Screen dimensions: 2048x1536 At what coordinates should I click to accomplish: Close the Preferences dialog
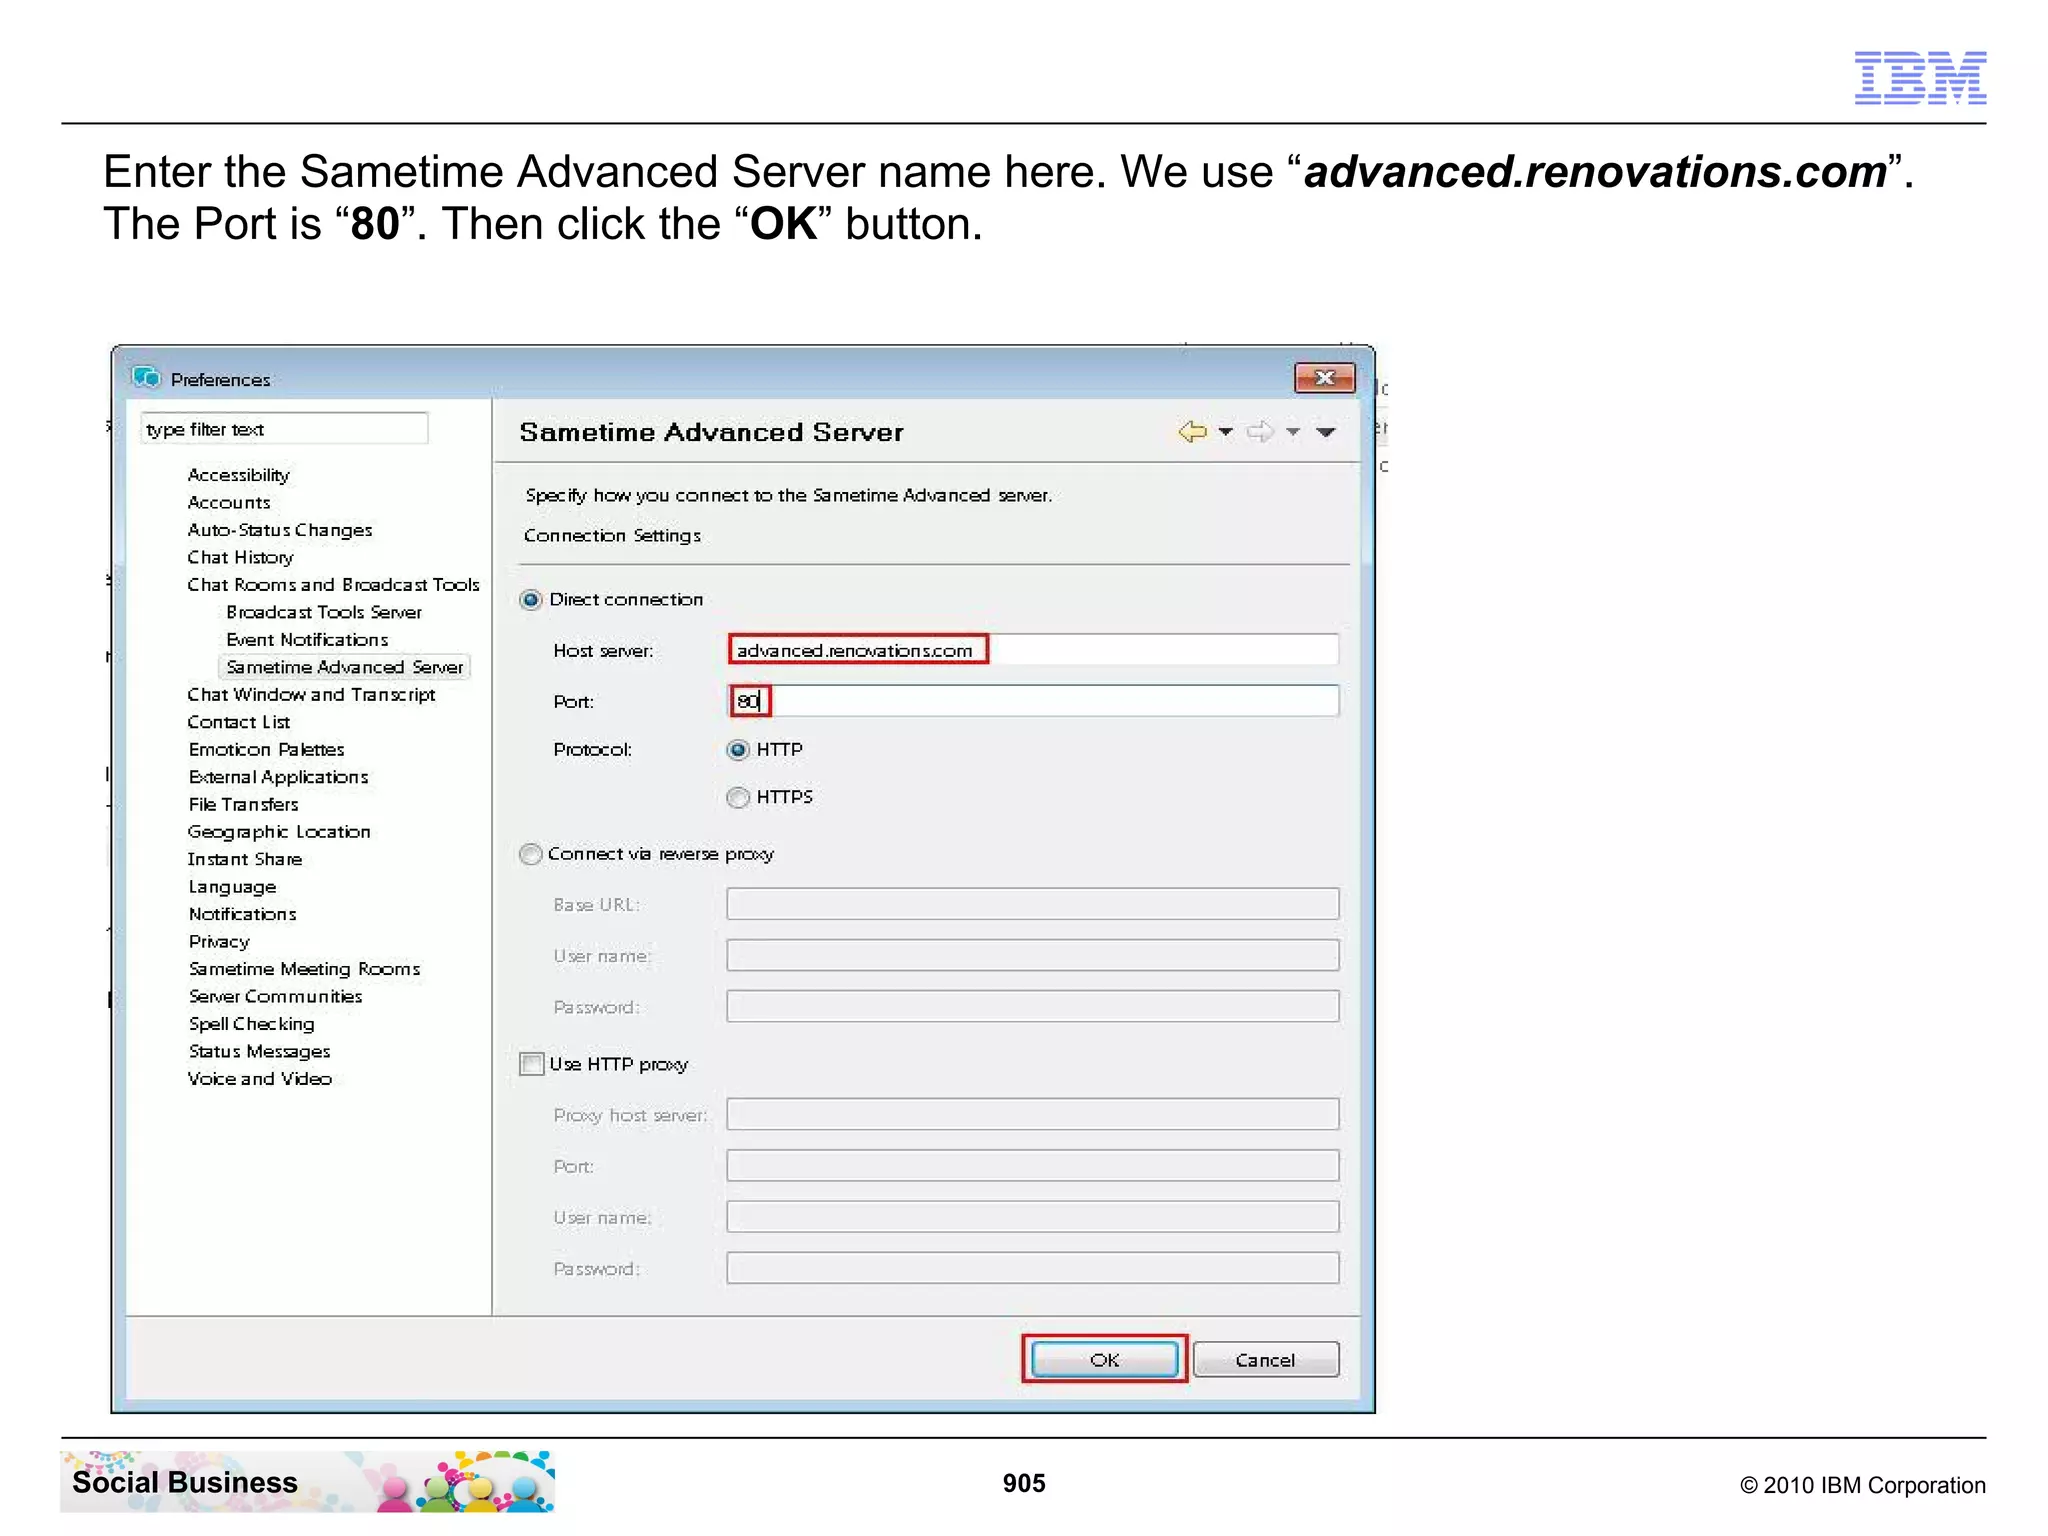click(x=1324, y=377)
